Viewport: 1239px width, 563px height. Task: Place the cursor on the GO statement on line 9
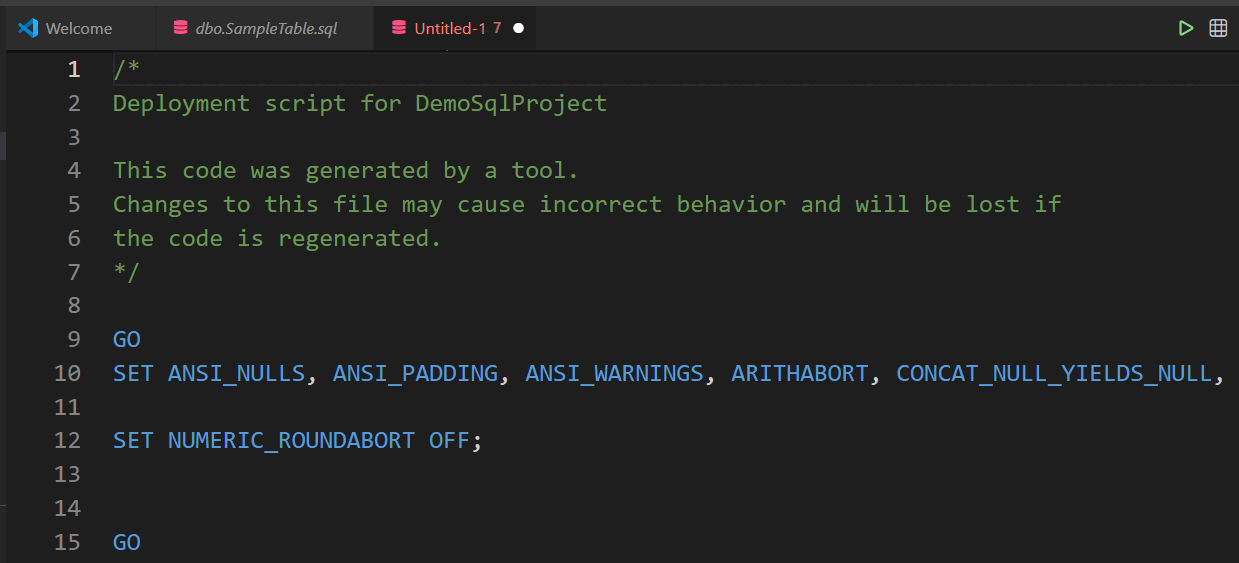click(127, 339)
